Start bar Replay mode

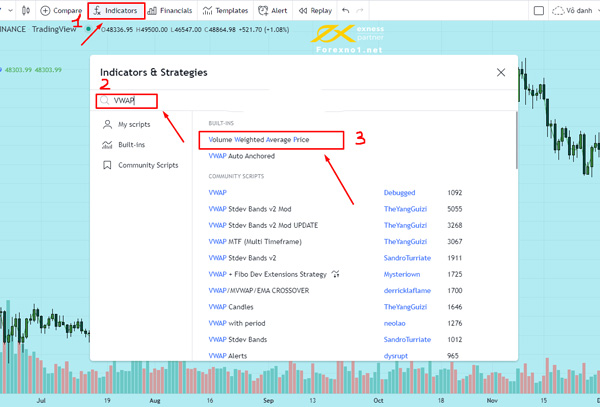pos(315,11)
